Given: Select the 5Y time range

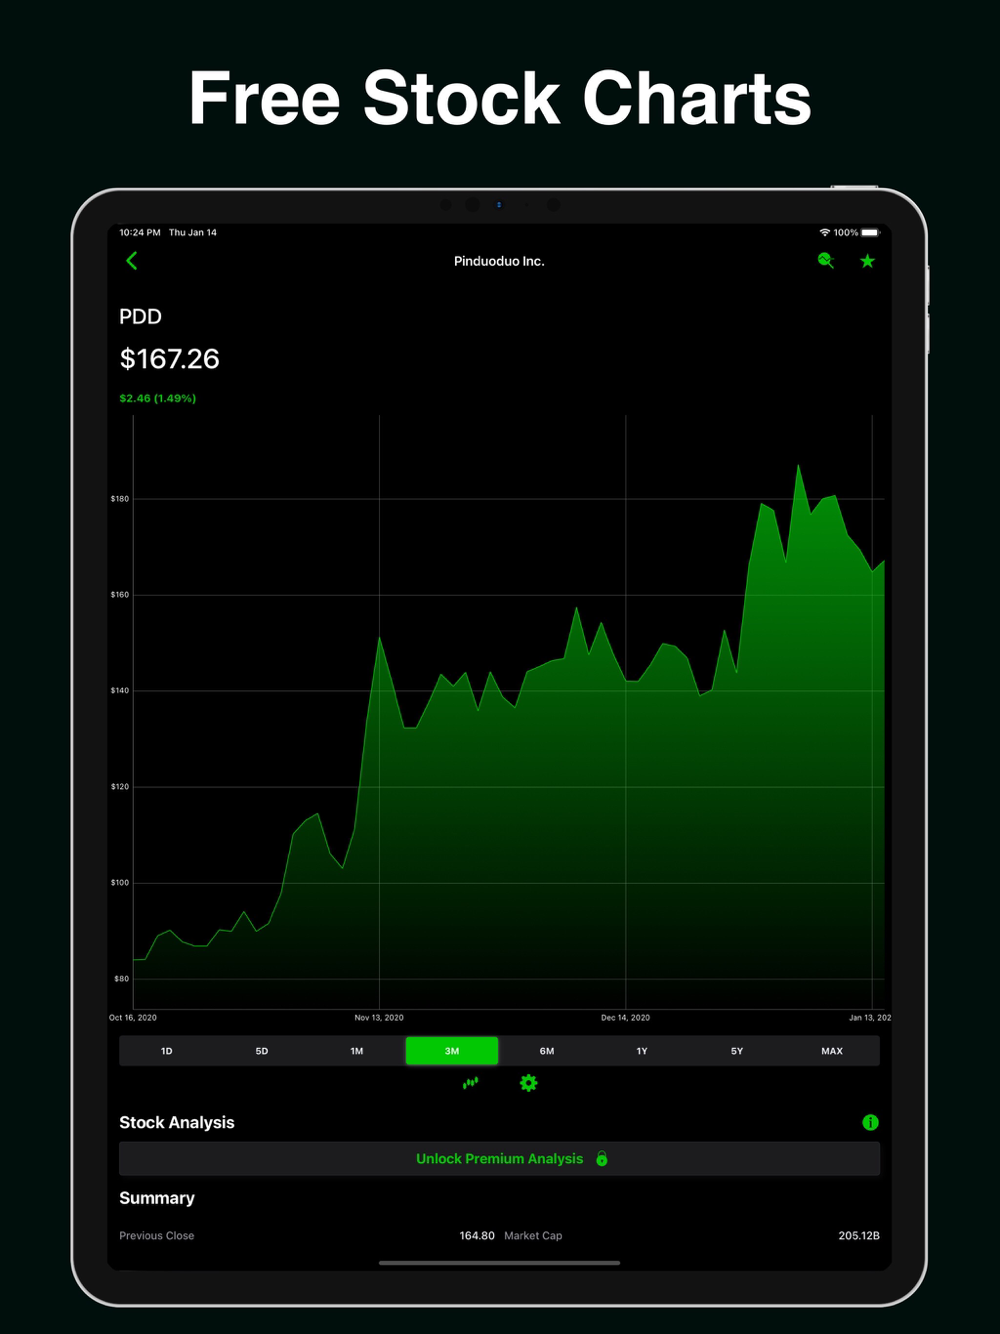Looking at the screenshot, I should 737,1051.
